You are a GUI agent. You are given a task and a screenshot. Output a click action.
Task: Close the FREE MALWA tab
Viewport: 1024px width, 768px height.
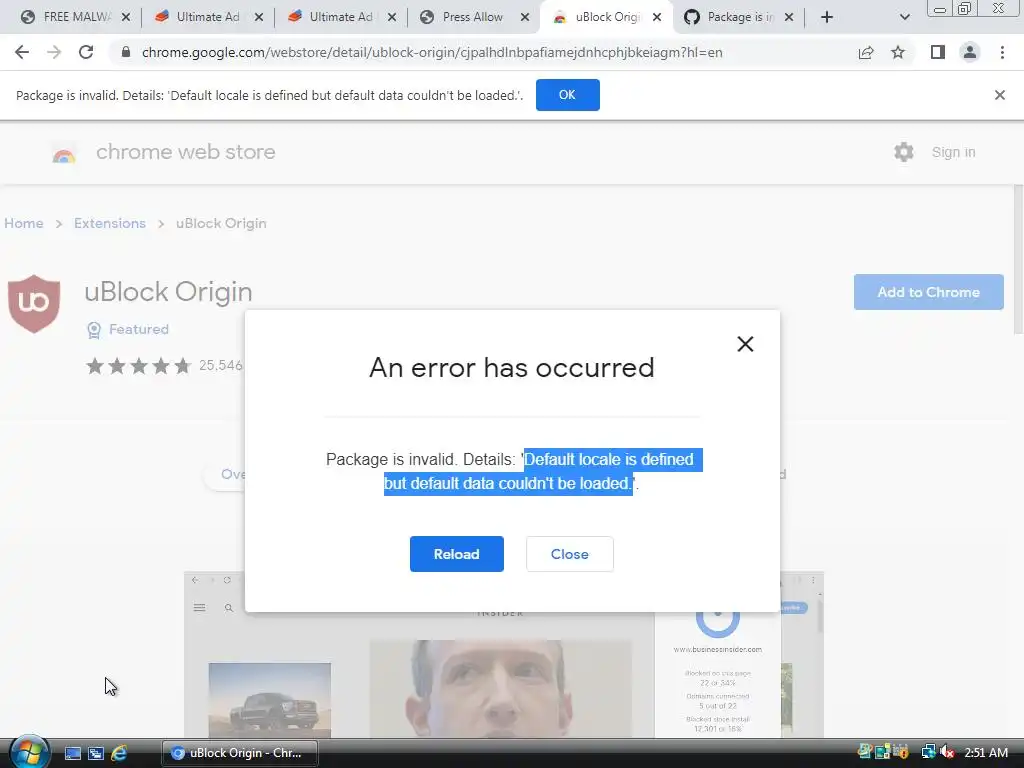[x=126, y=17]
